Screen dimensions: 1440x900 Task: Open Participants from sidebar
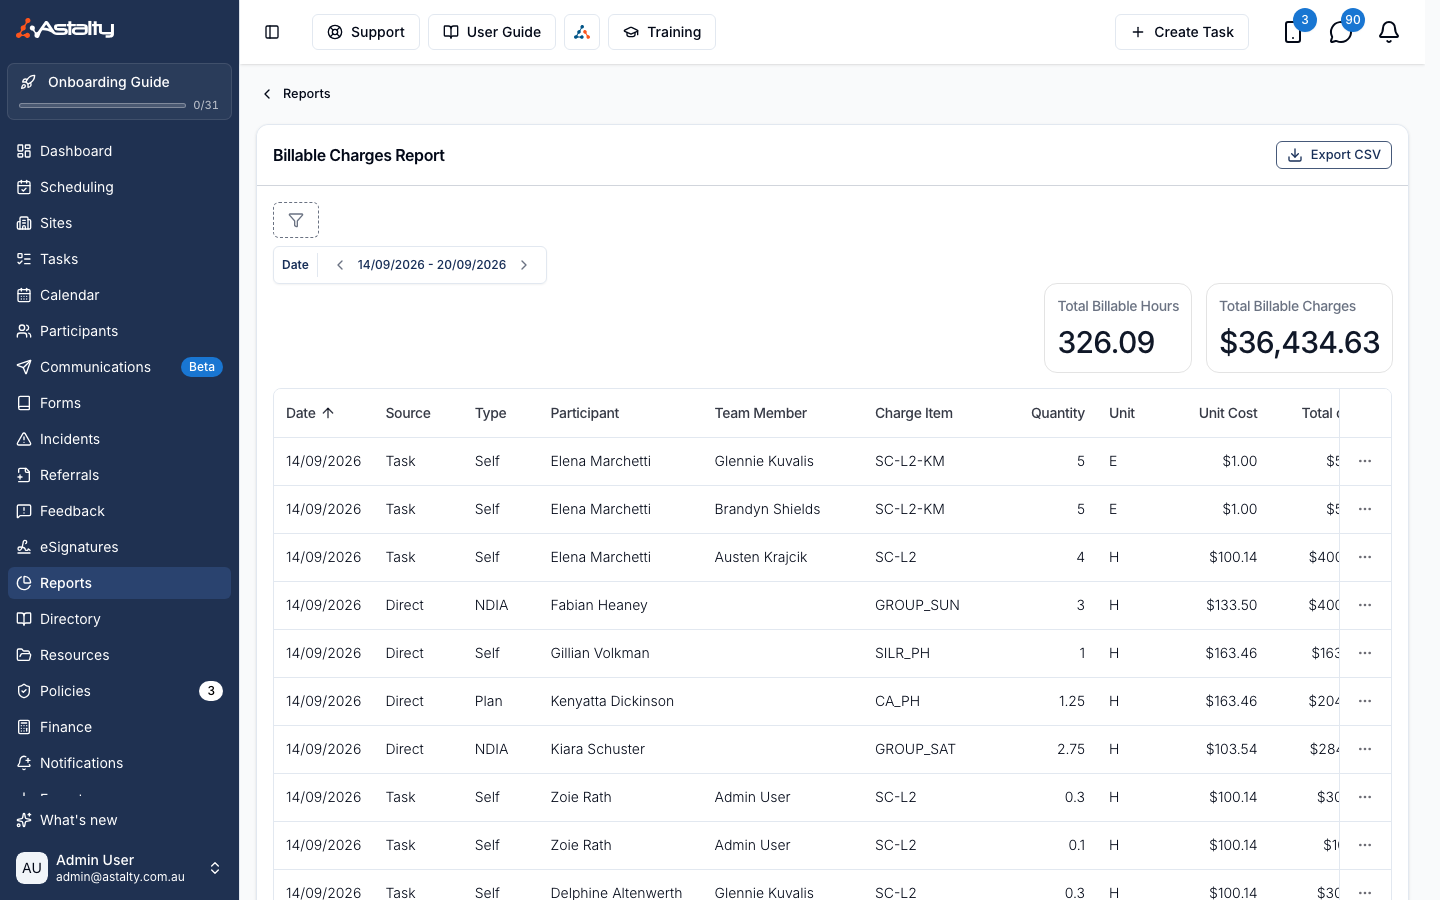pyautogui.click(x=119, y=331)
